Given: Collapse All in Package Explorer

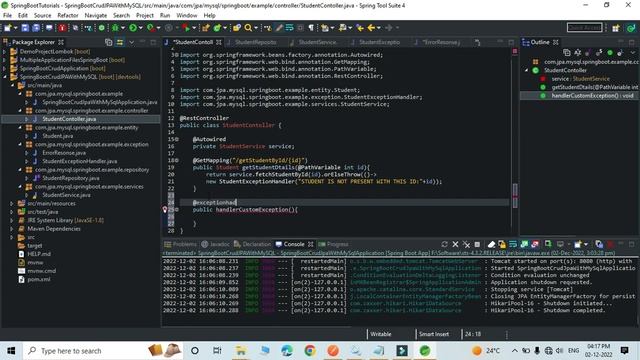Looking at the screenshot, I should [x=109, y=42].
